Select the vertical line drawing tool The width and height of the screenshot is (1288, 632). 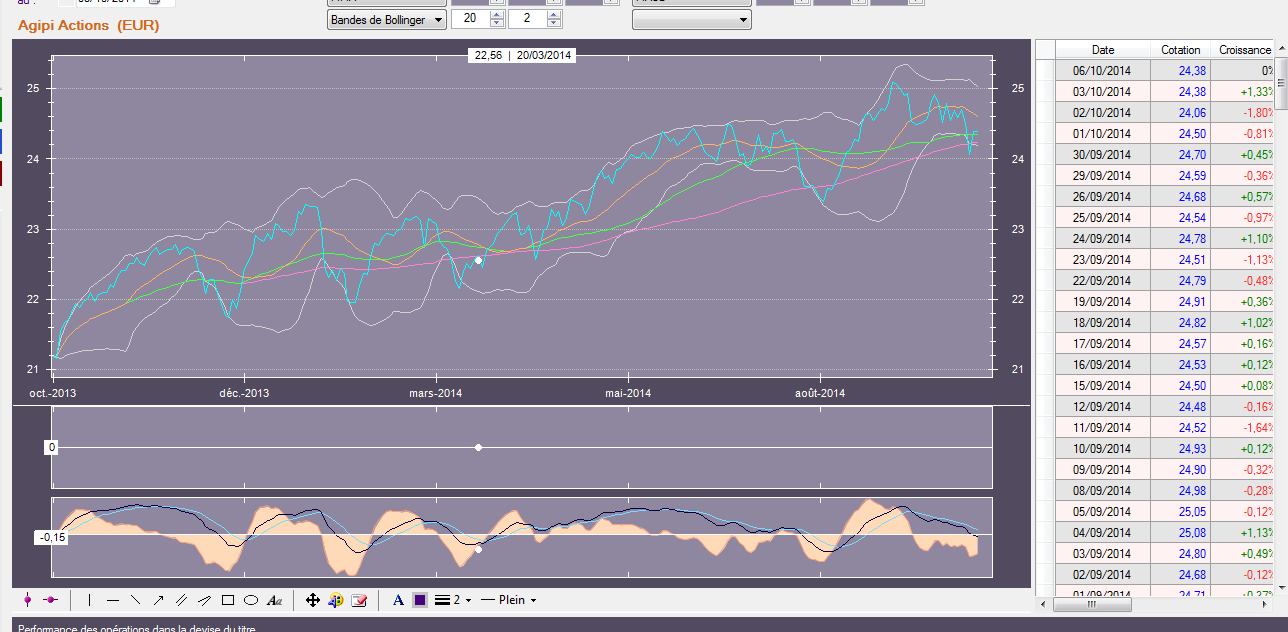[90, 600]
